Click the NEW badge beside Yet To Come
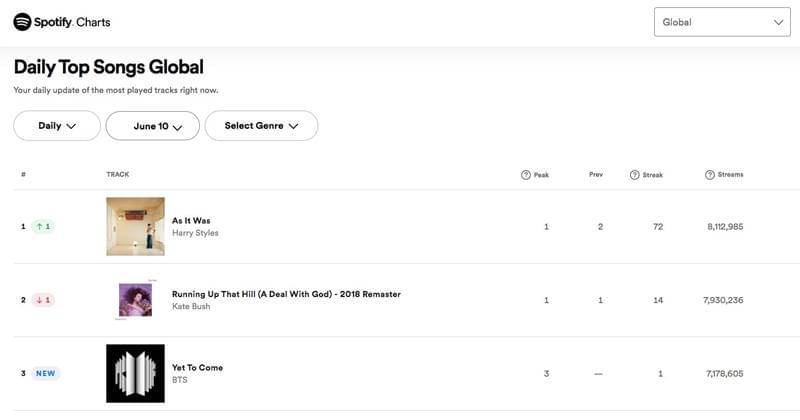 pos(45,374)
